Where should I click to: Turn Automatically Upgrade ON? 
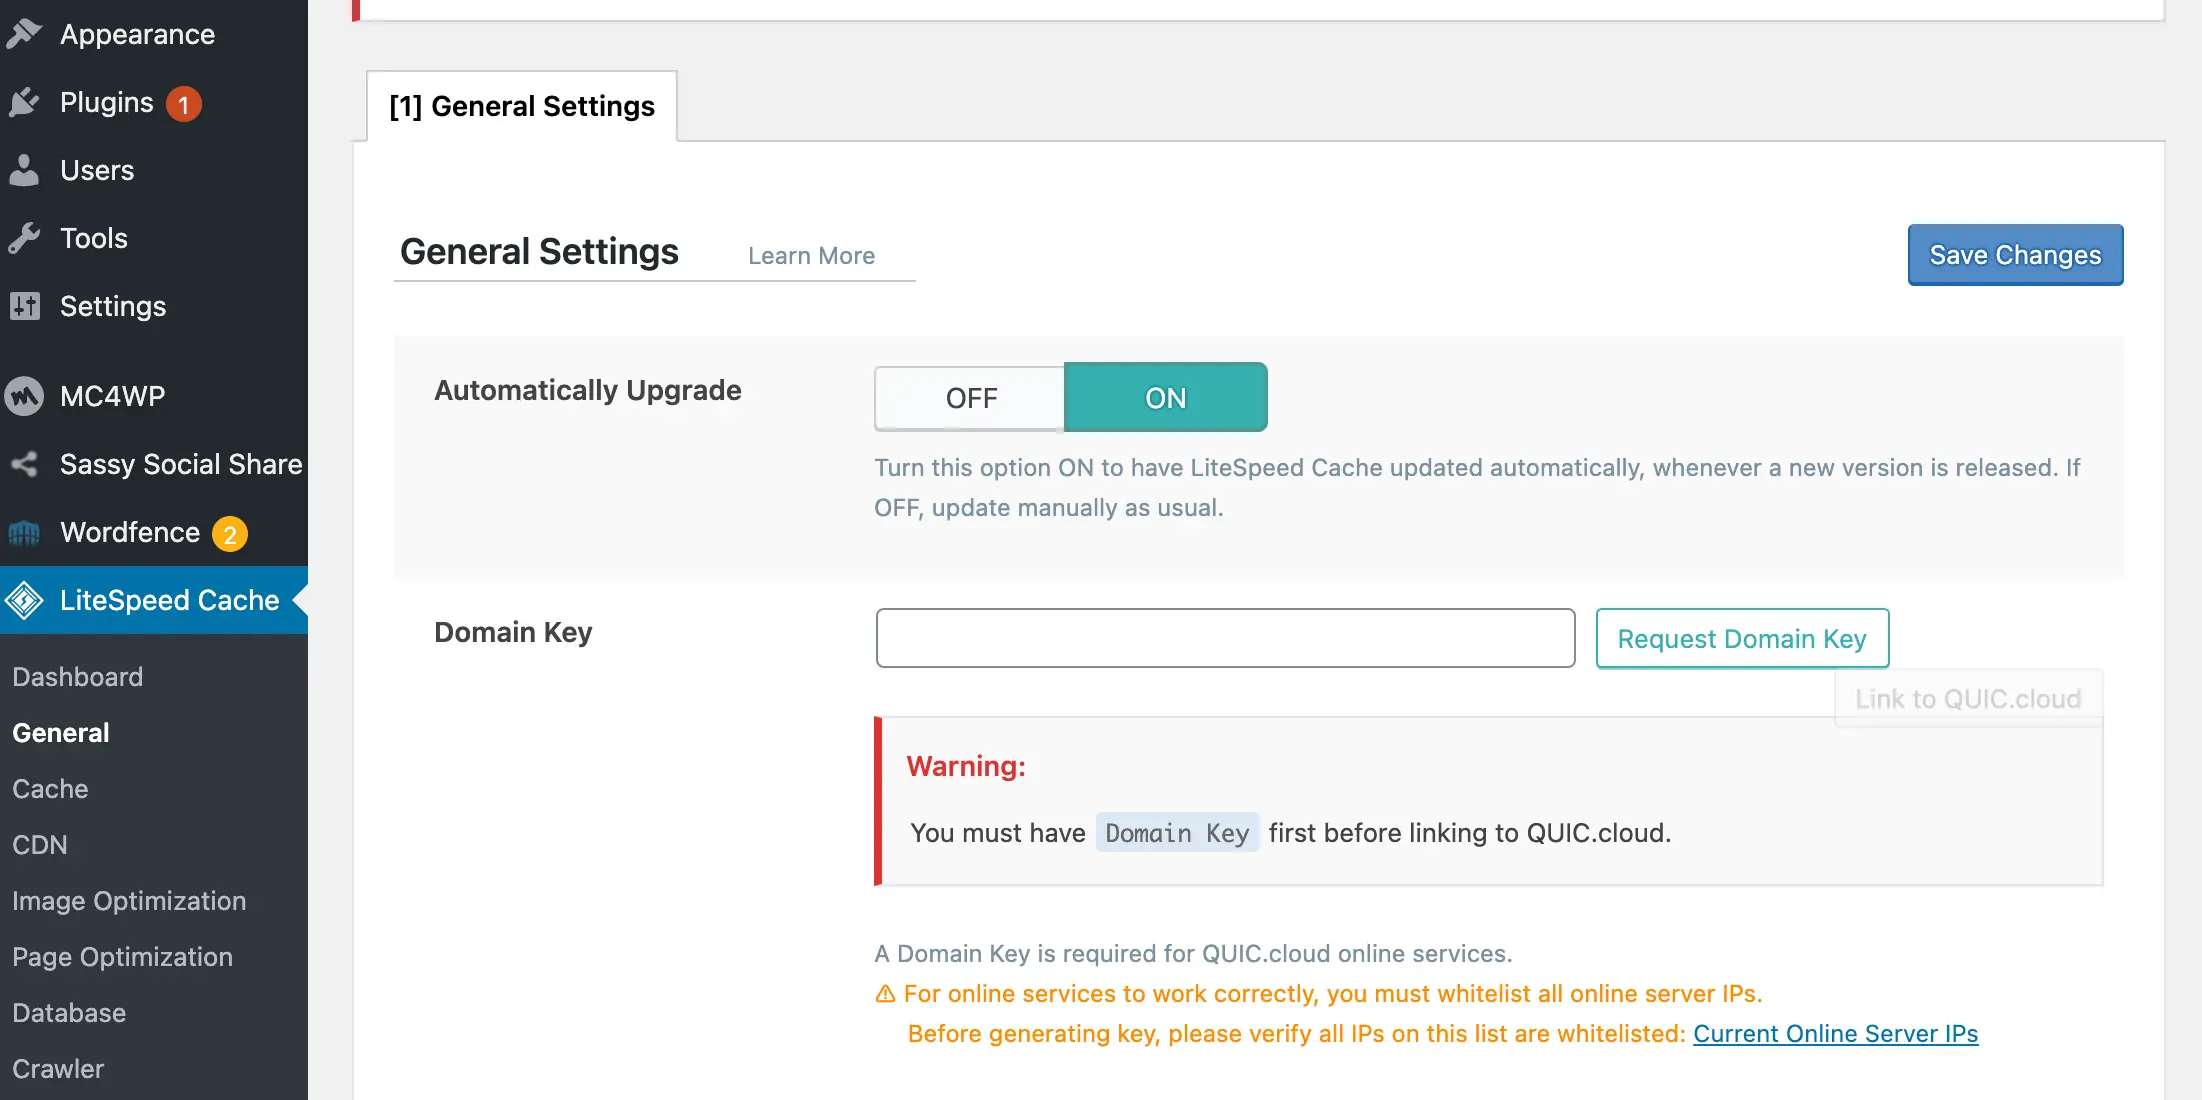click(x=1166, y=398)
